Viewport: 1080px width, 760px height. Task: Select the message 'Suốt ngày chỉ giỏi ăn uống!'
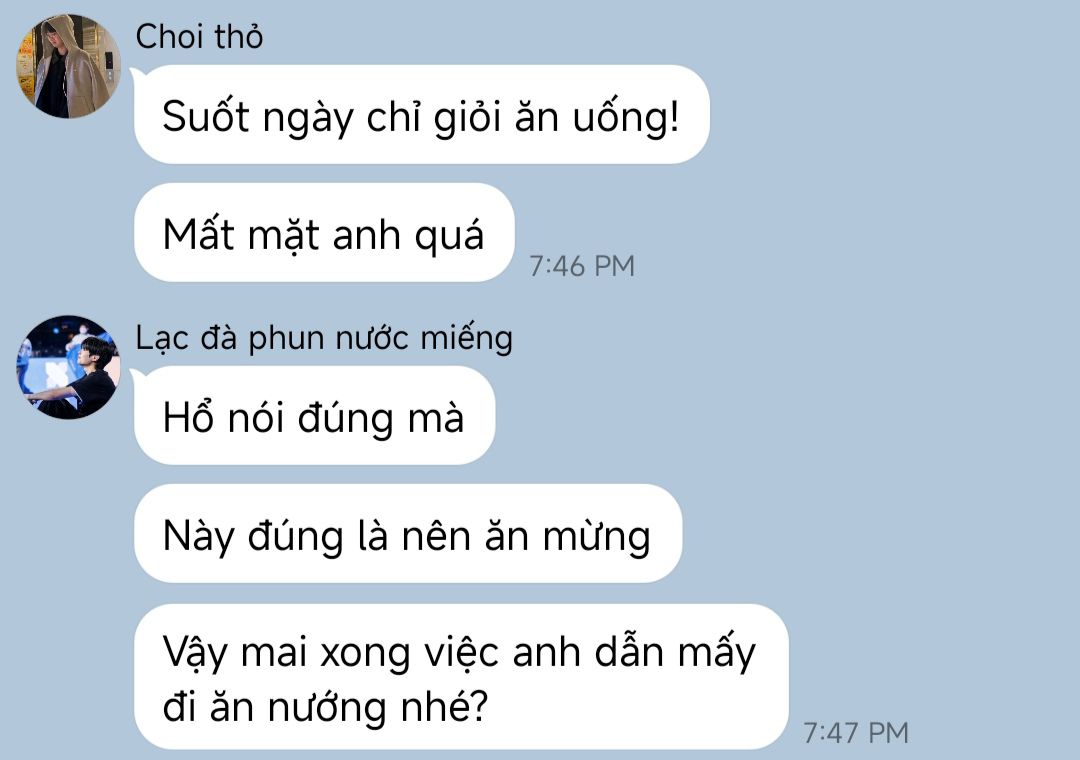click(x=422, y=114)
